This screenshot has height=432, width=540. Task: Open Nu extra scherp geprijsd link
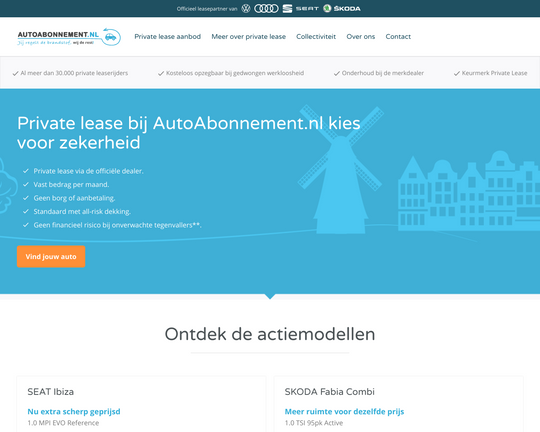(x=74, y=411)
